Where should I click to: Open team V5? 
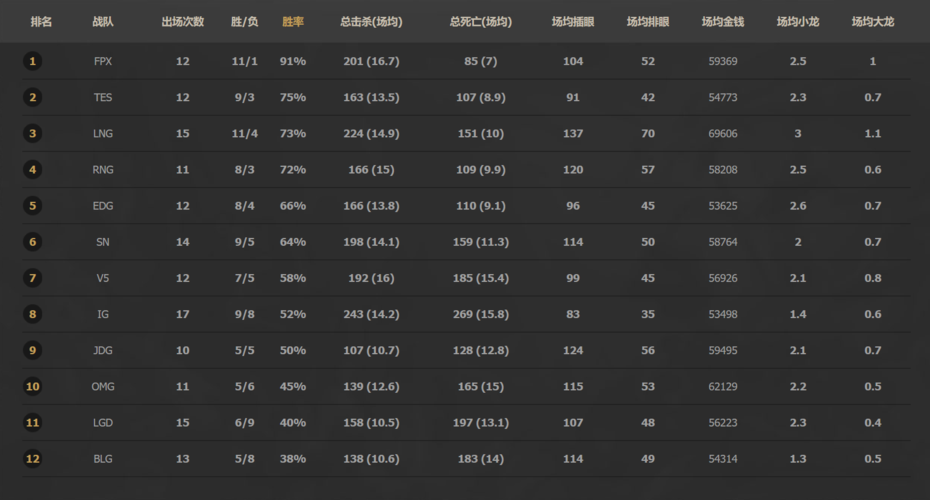point(103,278)
